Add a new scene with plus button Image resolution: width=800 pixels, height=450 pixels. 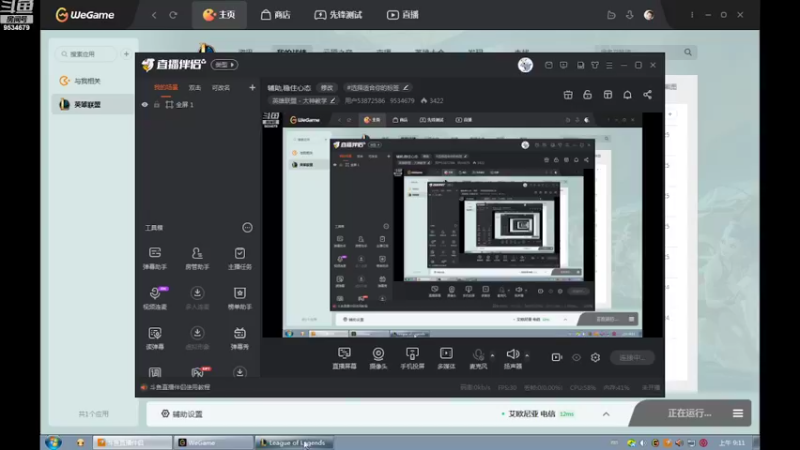(x=252, y=88)
